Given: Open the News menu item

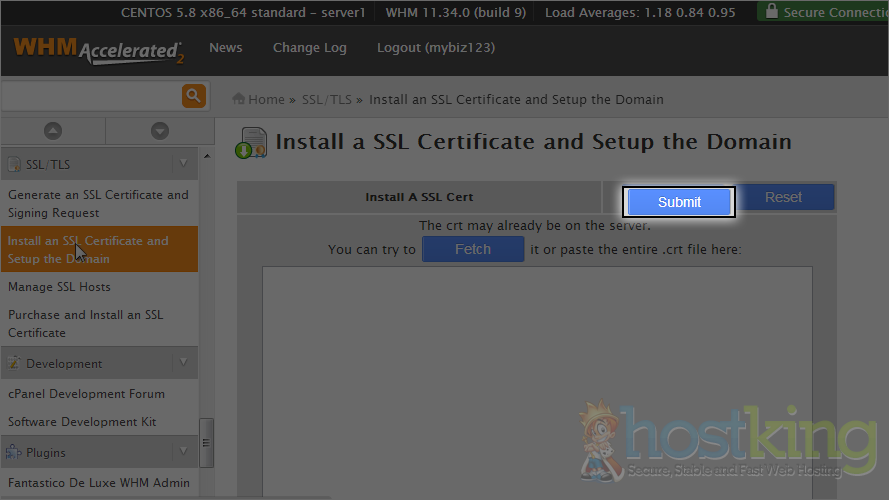Looking at the screenshot, I should click(225, 48).
